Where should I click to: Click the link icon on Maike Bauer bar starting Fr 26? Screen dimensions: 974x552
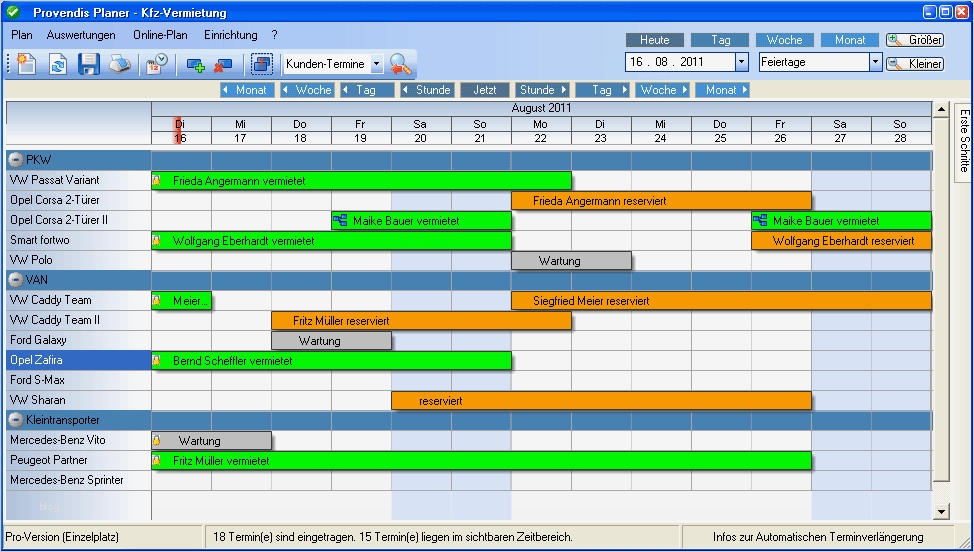pos(760,220)
